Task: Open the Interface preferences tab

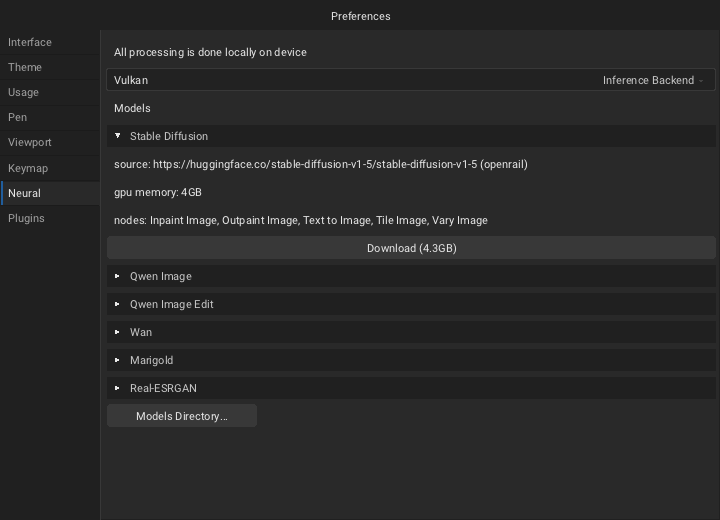Action: [30, 42]
